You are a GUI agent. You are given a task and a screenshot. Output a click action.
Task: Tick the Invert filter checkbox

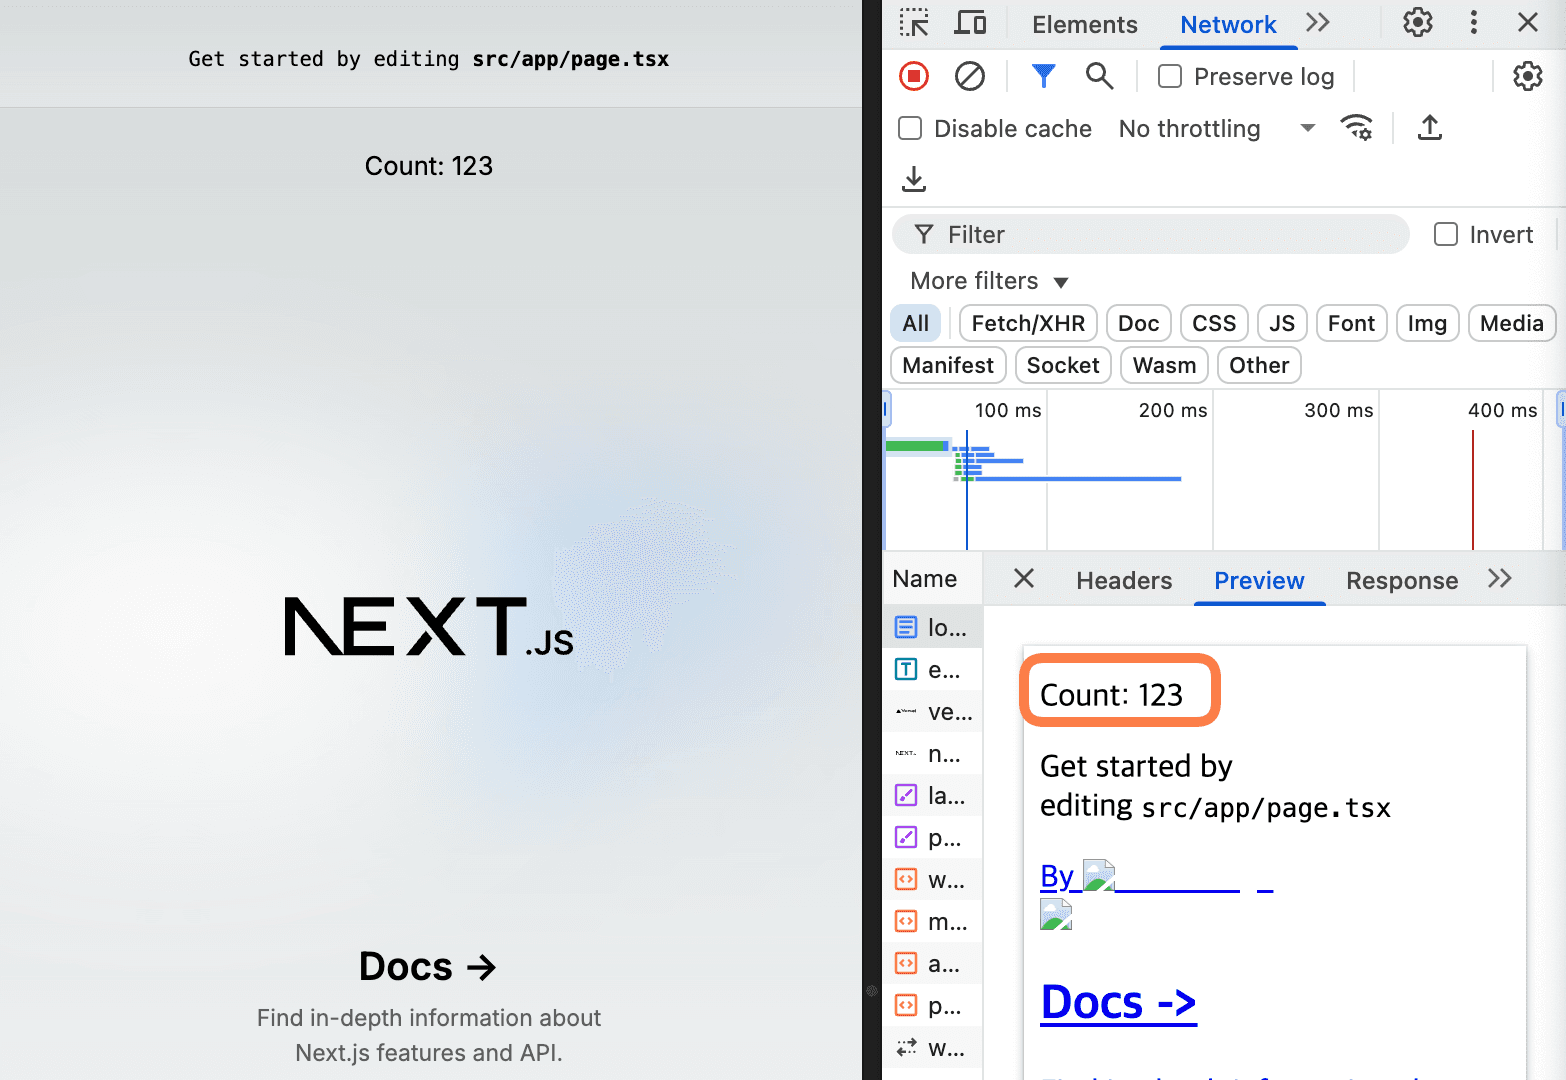[x=1446, y=235]
